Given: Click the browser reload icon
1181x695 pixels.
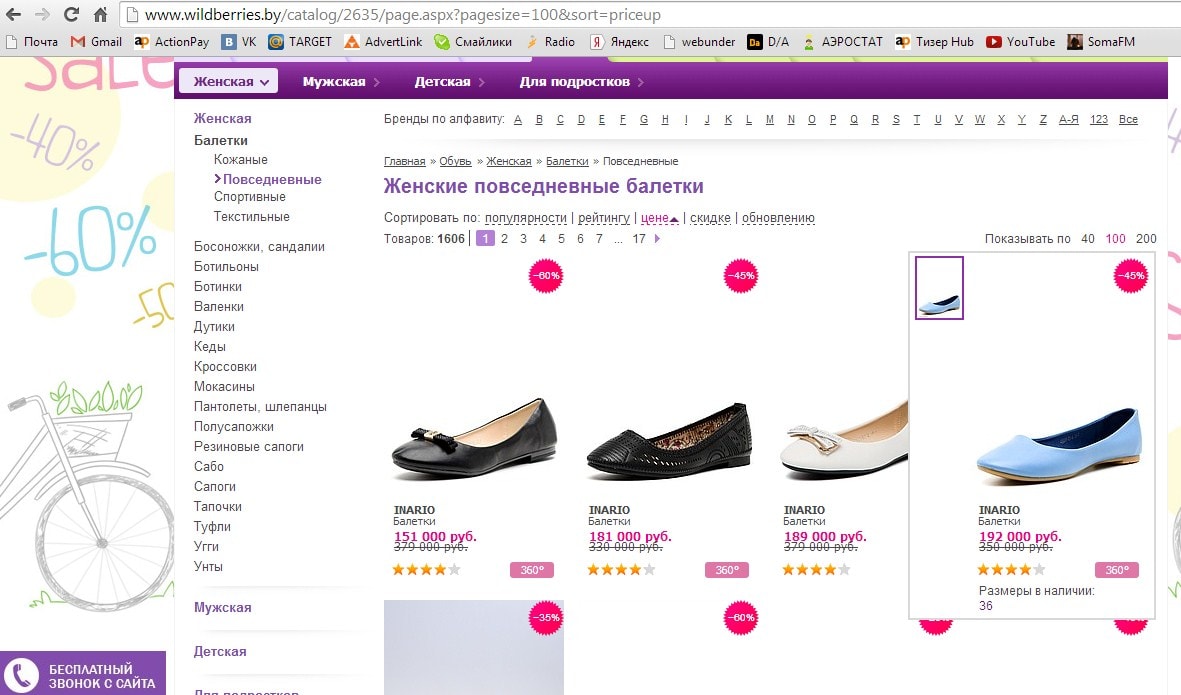Looking at the screenshot, I should (x=71, y=15).
